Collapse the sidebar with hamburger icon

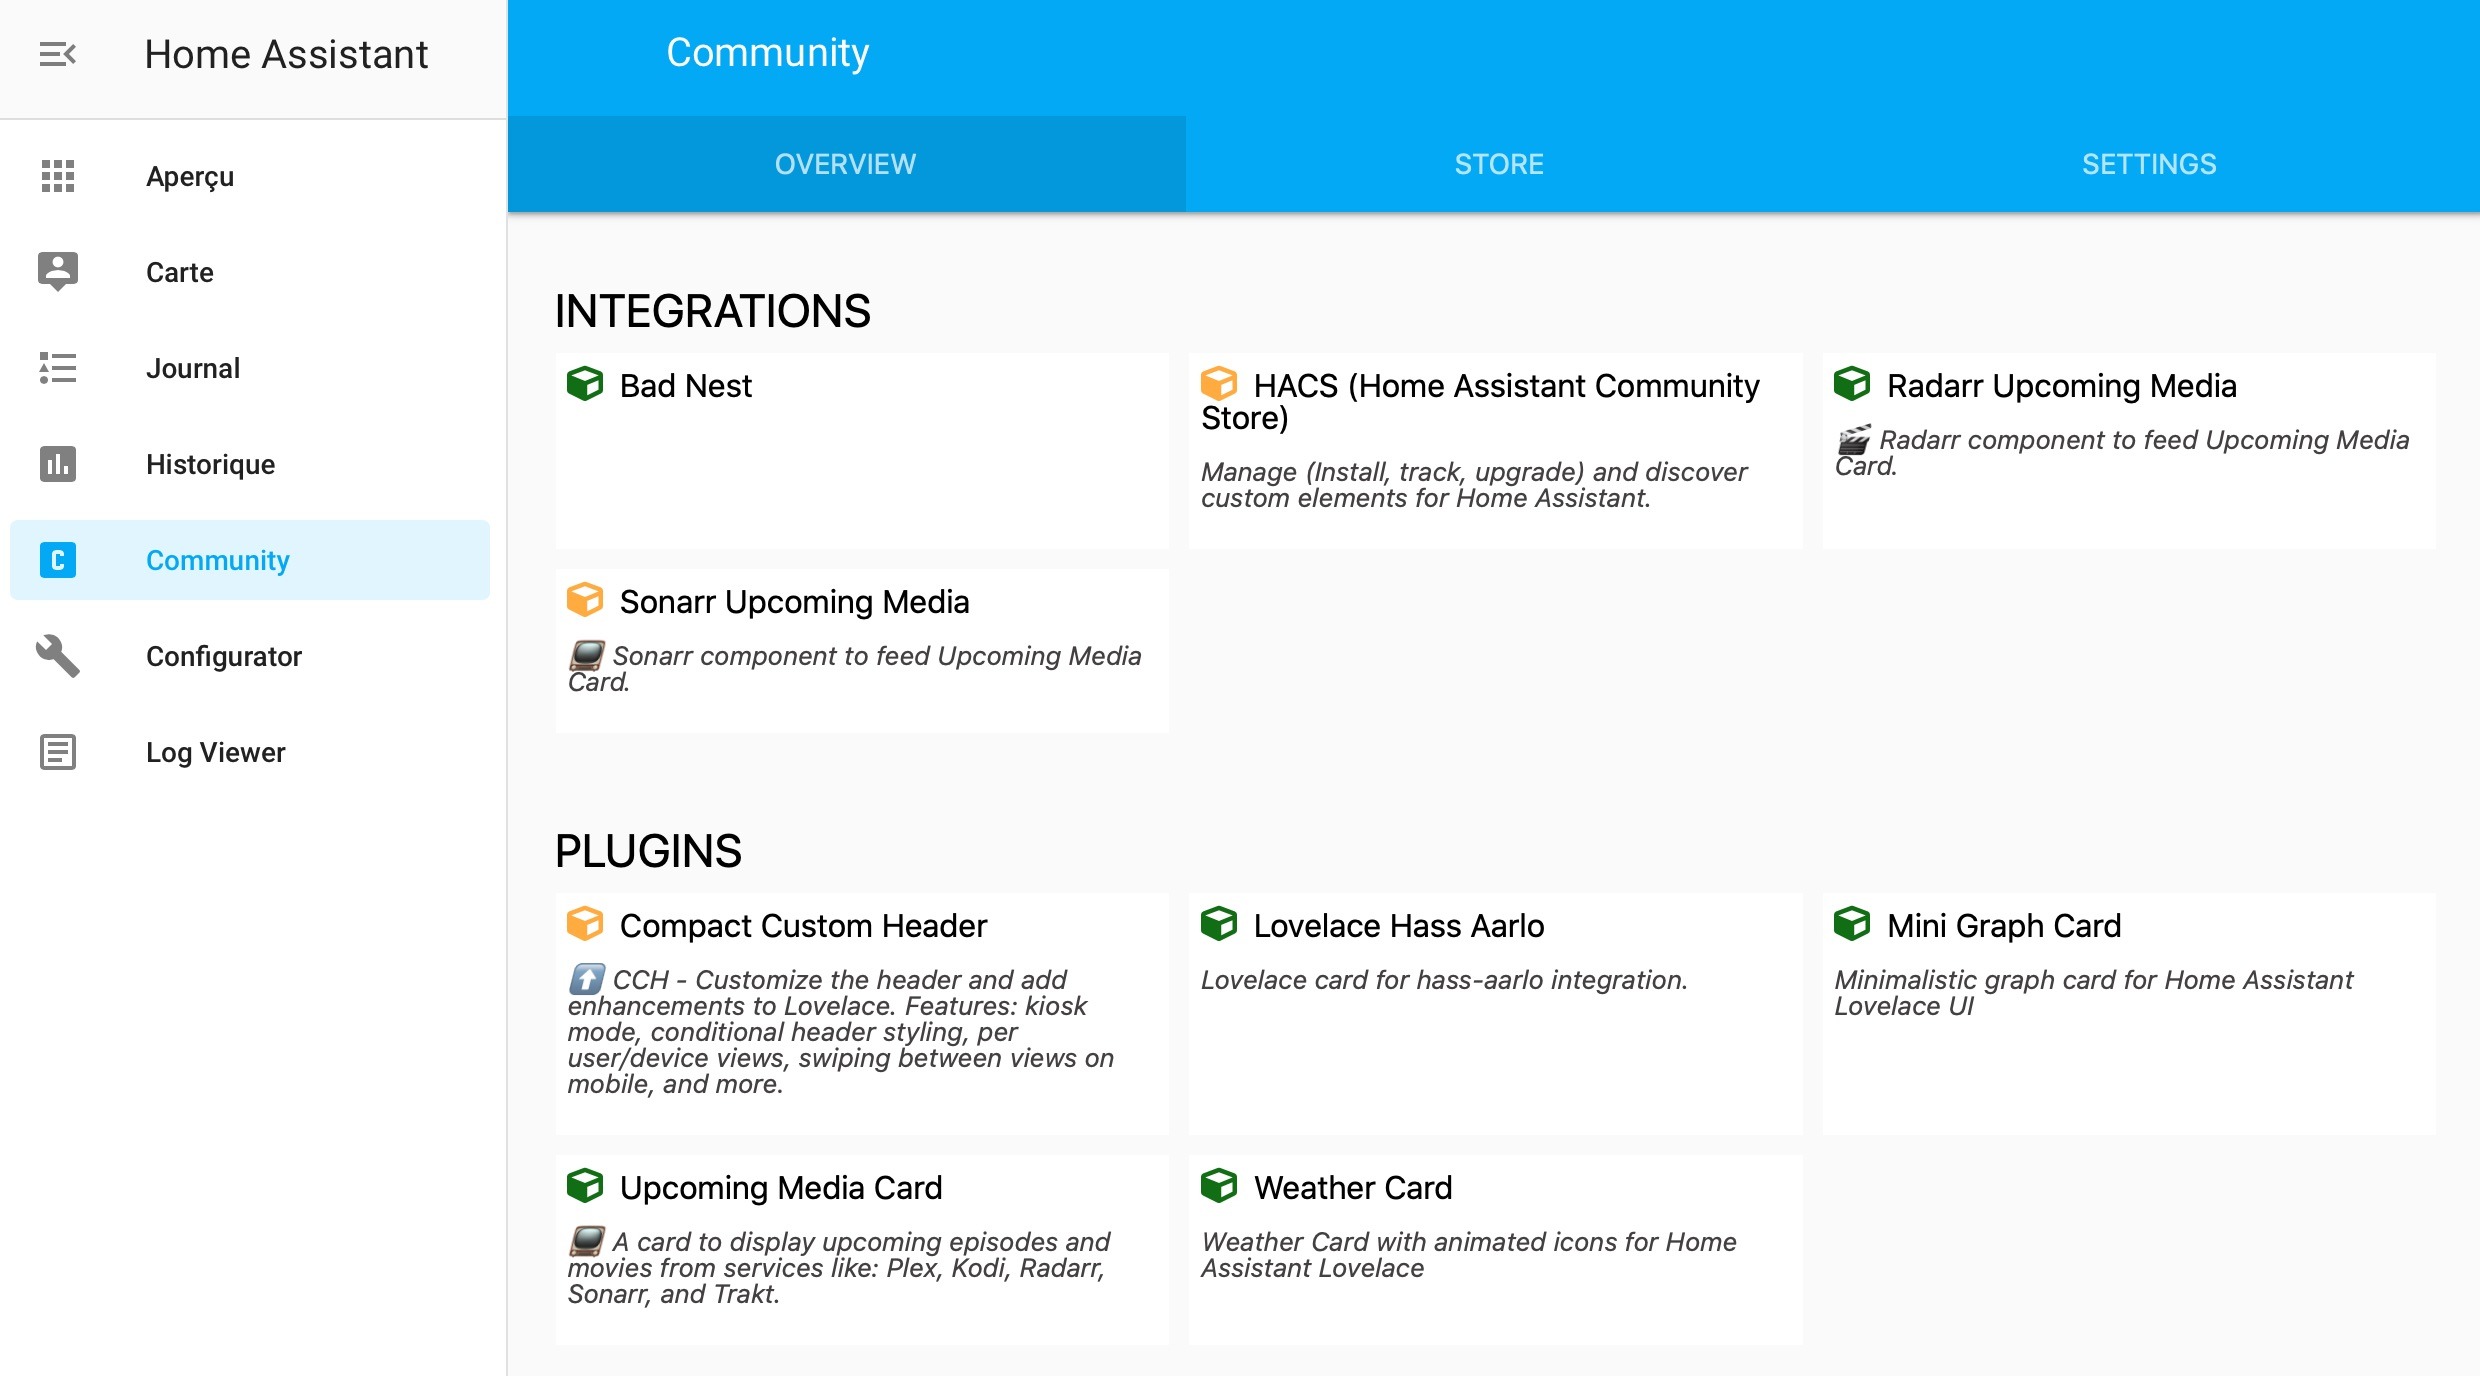57,54
